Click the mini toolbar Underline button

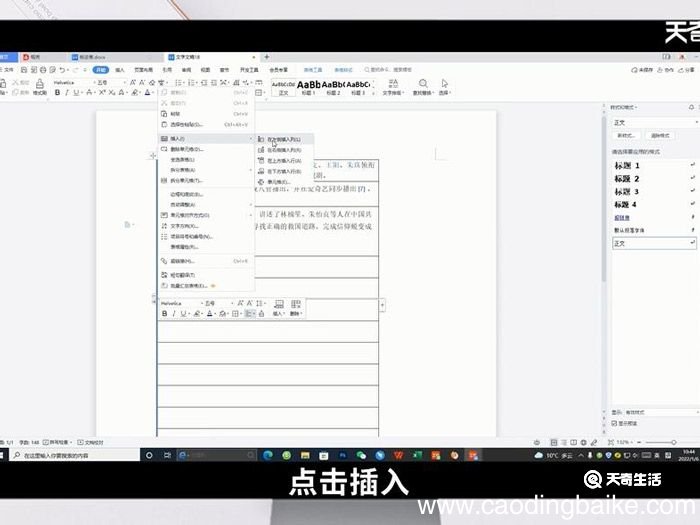(x=183, y=314)
